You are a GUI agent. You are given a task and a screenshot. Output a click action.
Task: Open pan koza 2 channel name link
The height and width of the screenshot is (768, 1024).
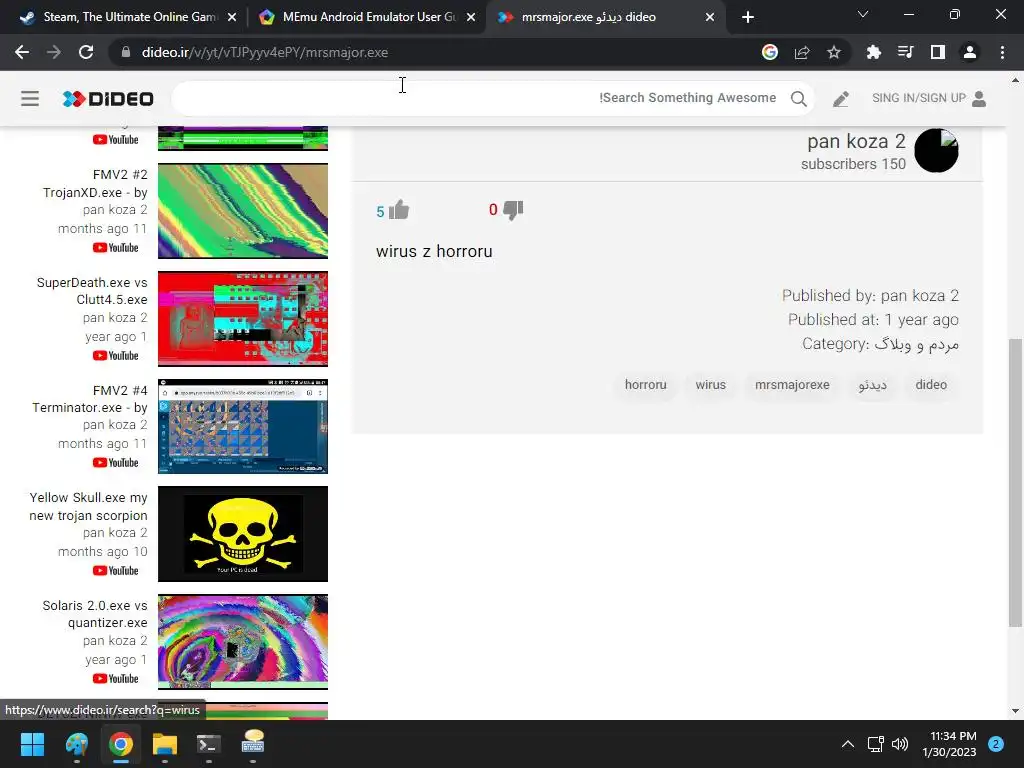[x=856, y=141]
